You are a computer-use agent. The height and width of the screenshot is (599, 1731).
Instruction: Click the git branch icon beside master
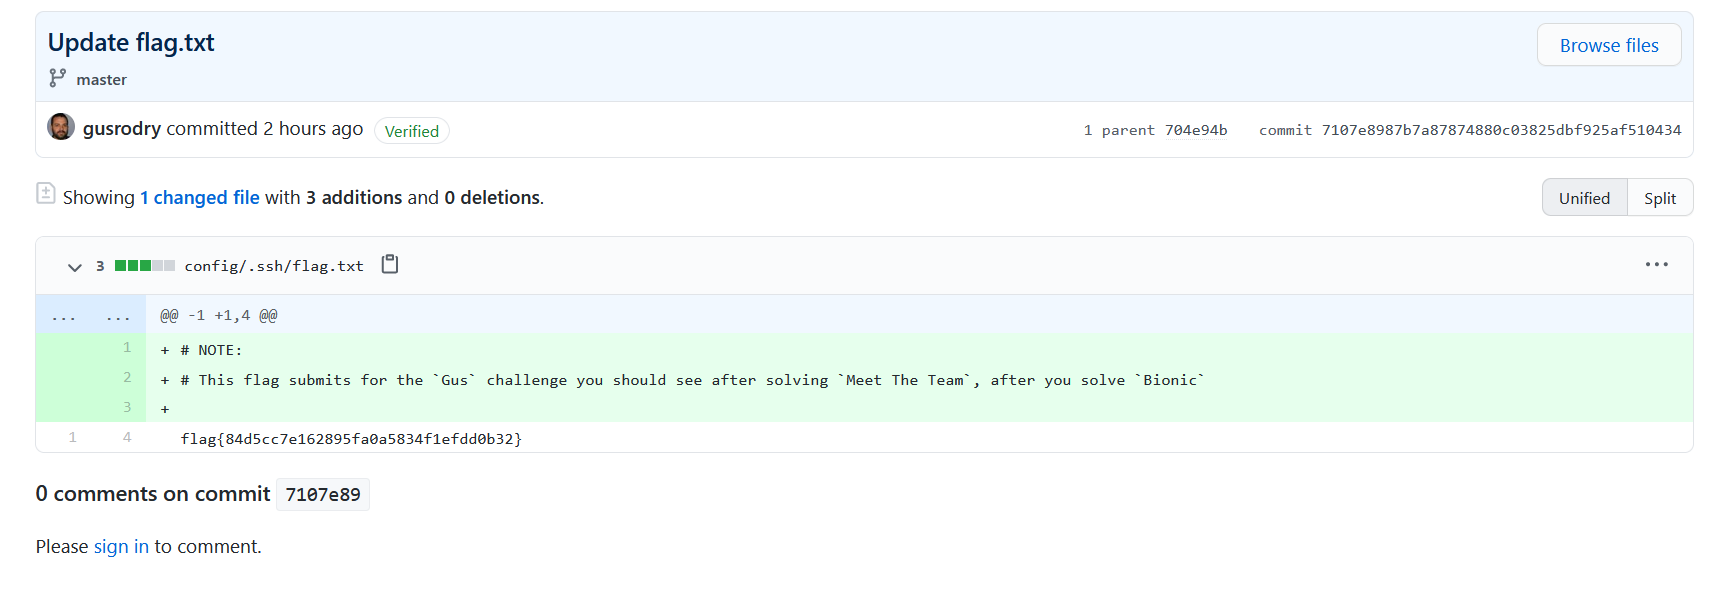(x=58, y=78)
